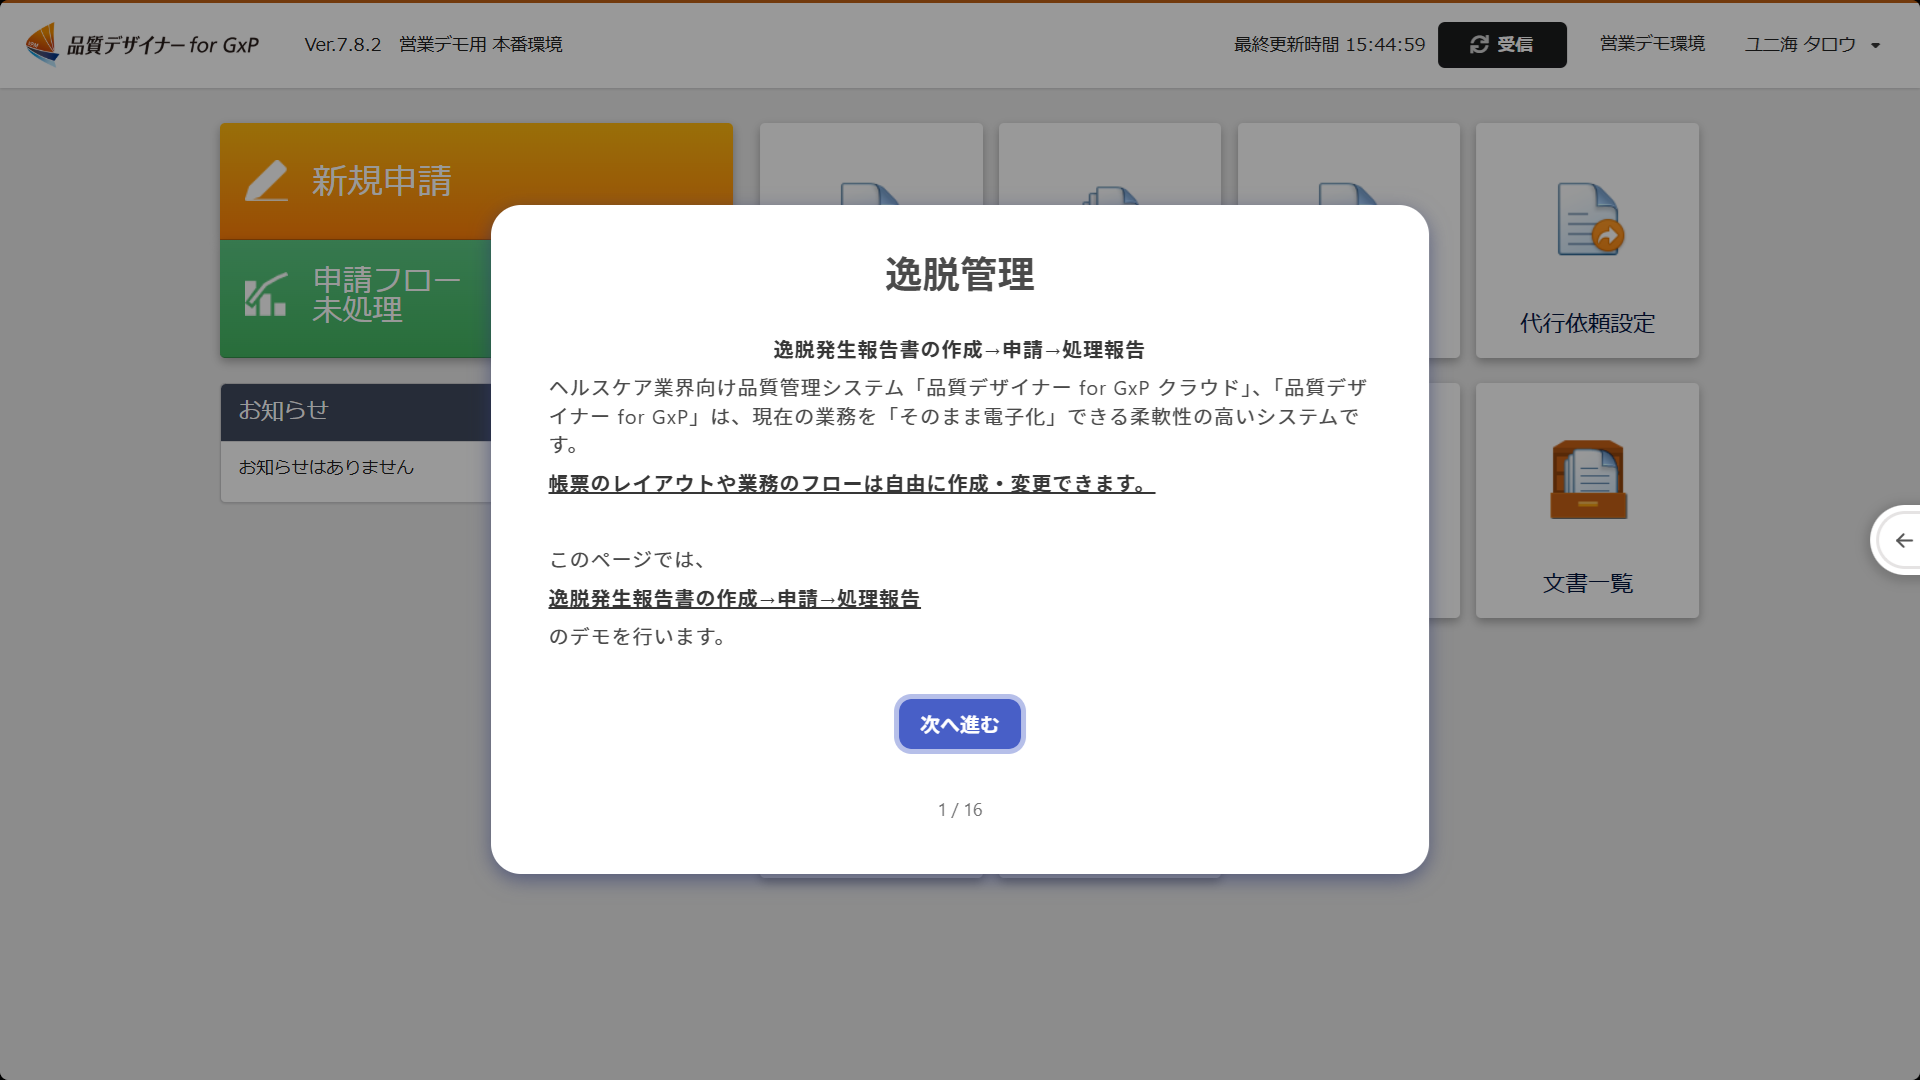Click the 申請フロー未処理 chart icon
The height and width of the screenshot is (1080, 1920).
266,295
